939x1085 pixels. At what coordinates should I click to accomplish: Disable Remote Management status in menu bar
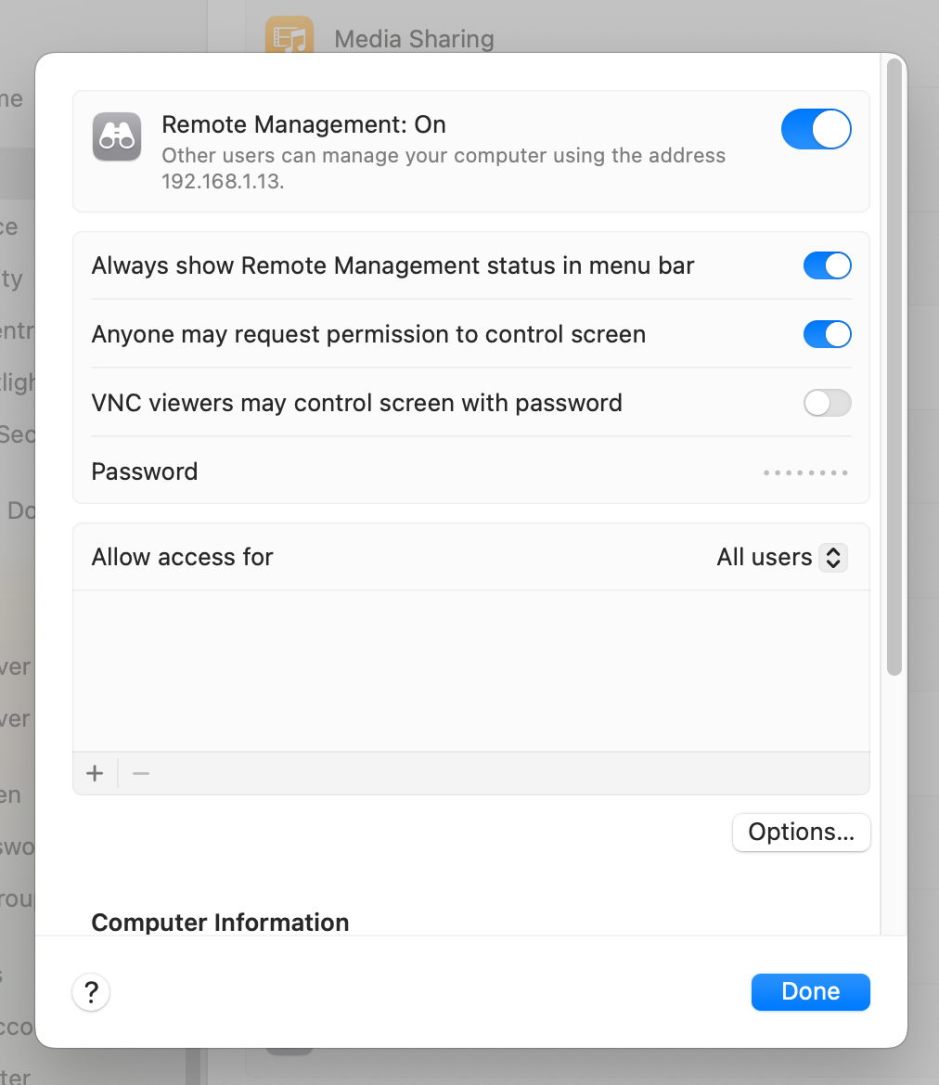[x=827, y=265]
